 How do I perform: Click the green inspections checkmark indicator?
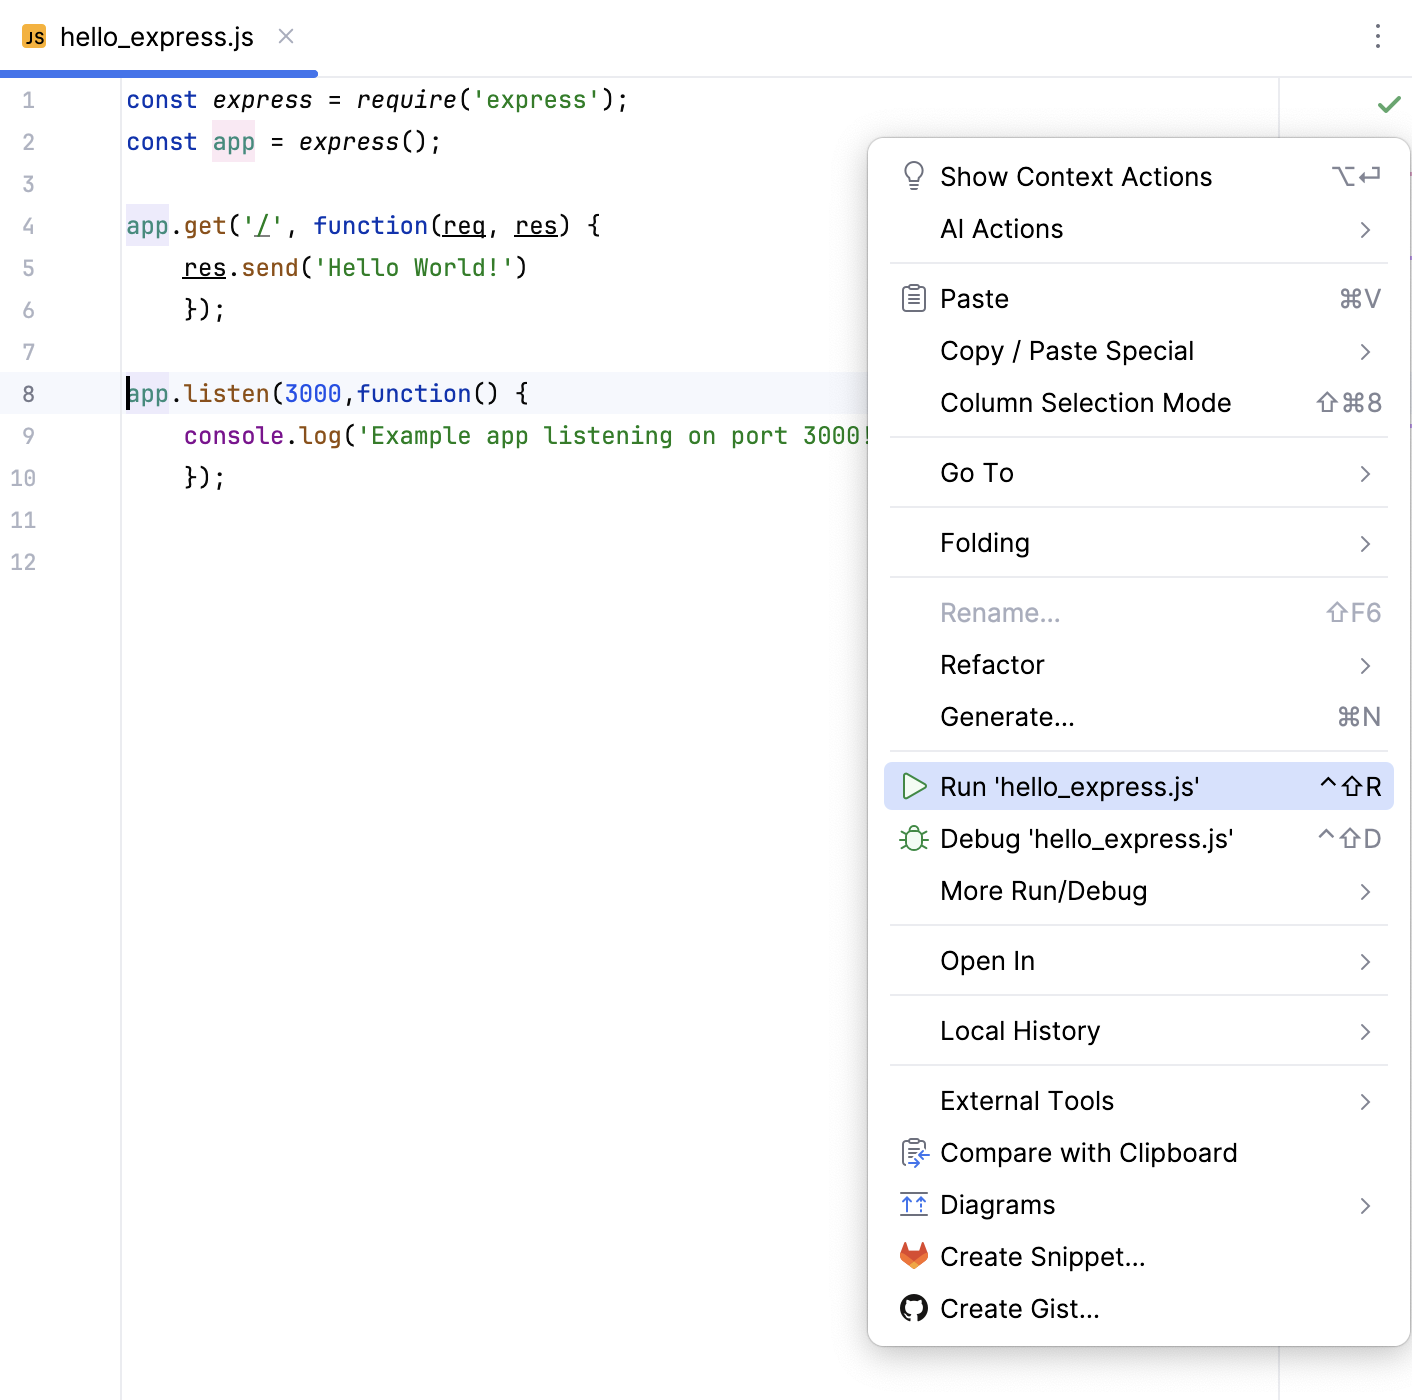pyautogui.click(x=1389, y=104)
